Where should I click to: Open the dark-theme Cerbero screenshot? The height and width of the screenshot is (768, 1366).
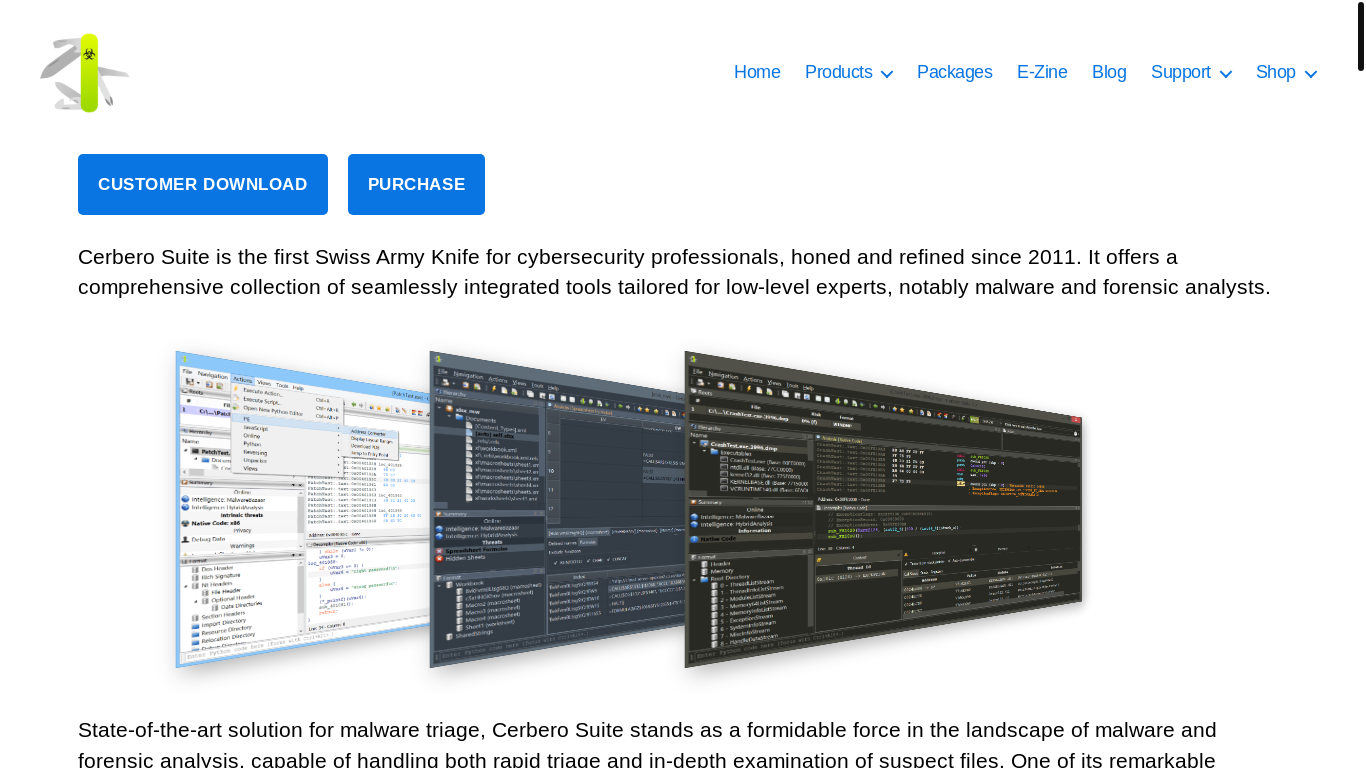(884, 510)
